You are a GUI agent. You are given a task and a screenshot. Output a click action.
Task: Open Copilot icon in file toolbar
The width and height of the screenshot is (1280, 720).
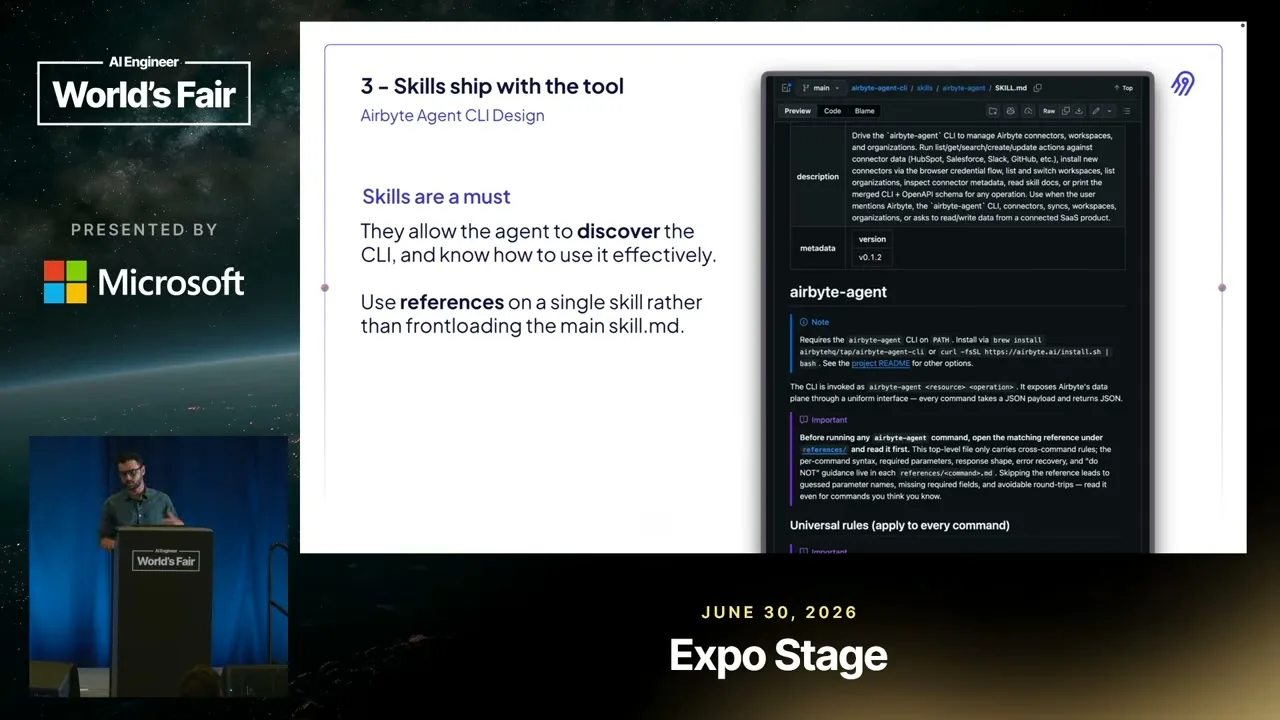tap(1010, 111)
